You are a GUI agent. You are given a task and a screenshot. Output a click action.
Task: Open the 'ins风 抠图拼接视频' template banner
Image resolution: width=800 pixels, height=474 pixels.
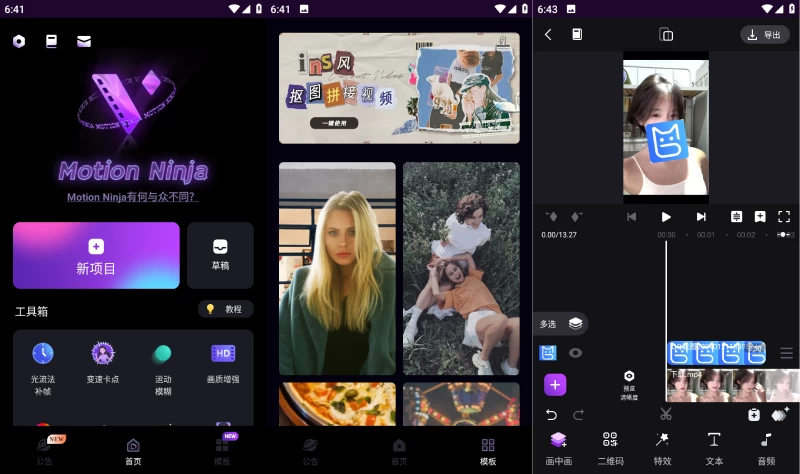(x=399, y=88)
